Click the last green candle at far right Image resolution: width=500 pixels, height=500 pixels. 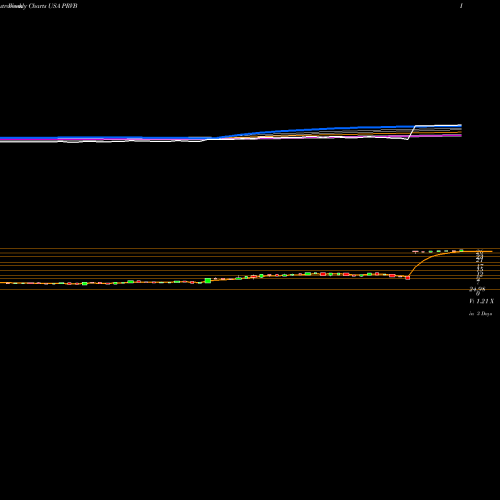coord(461,250)
